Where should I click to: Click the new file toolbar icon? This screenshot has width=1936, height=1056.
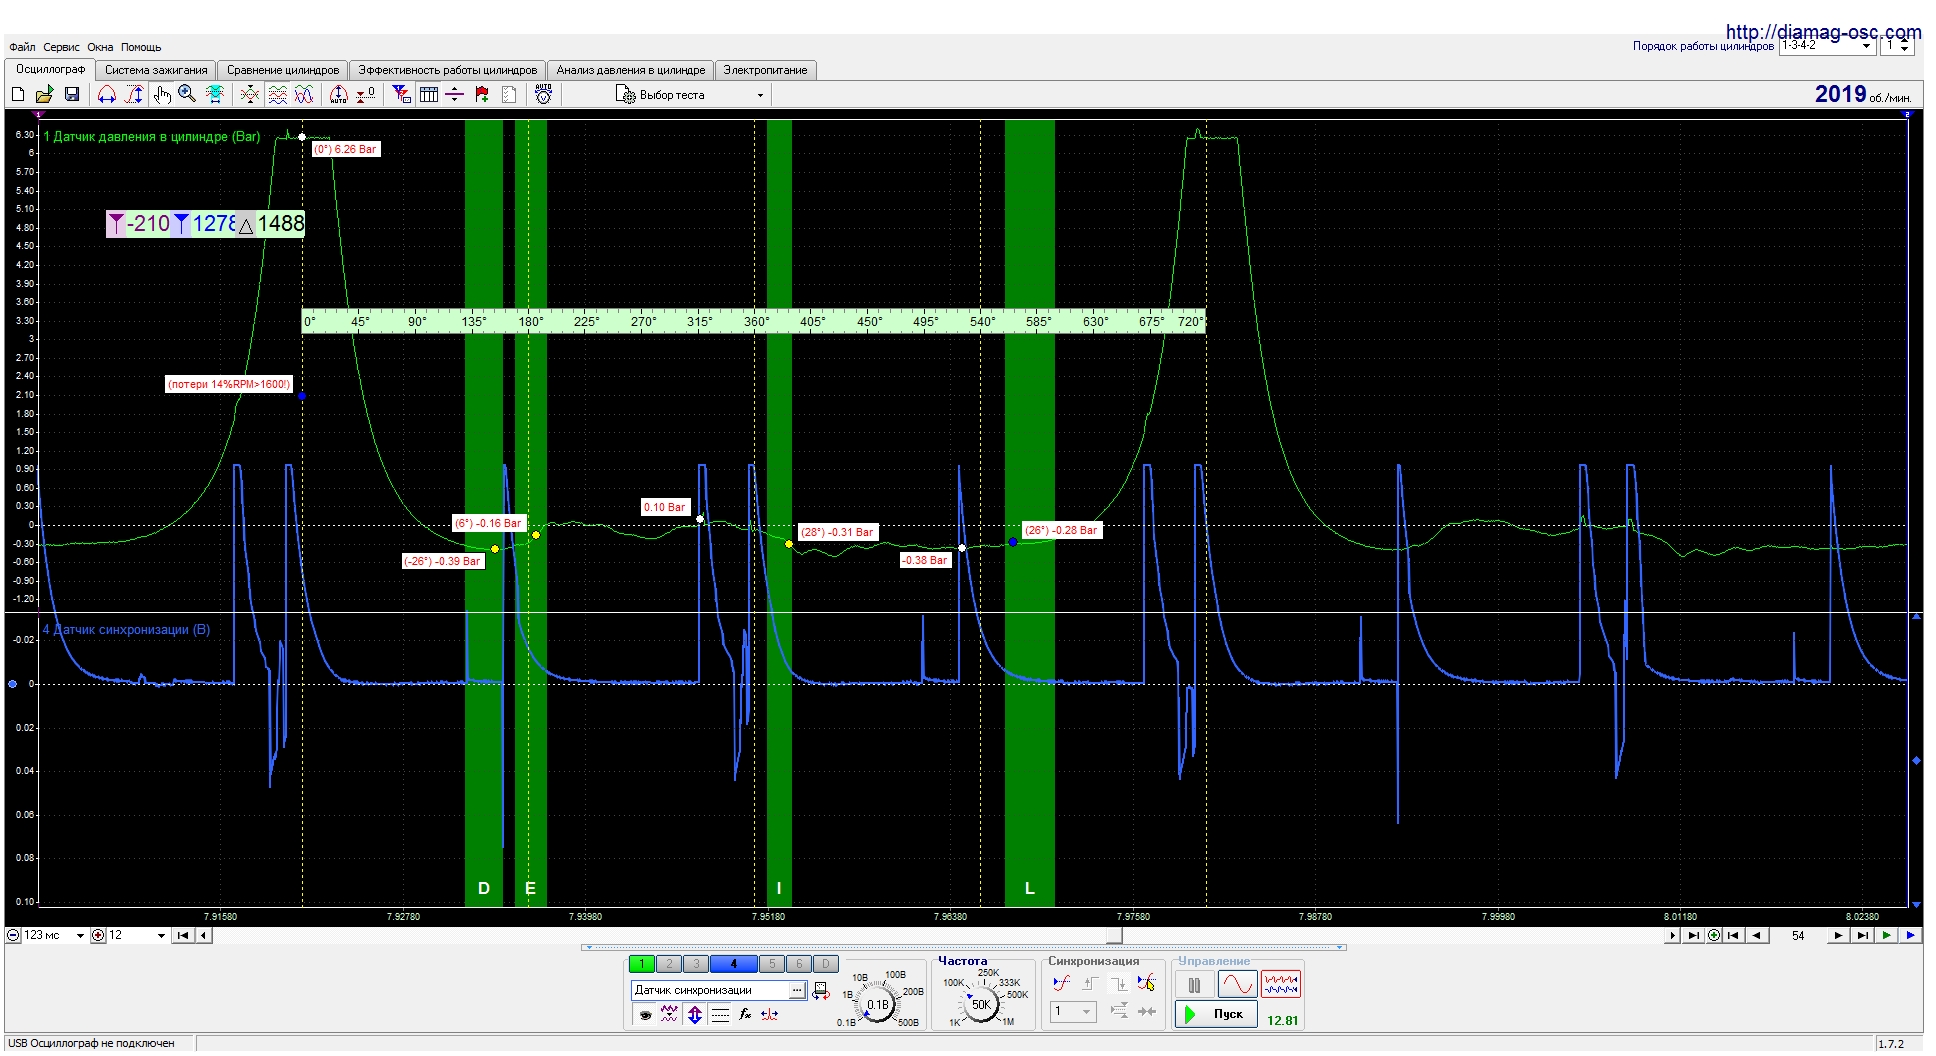point(18,94)
